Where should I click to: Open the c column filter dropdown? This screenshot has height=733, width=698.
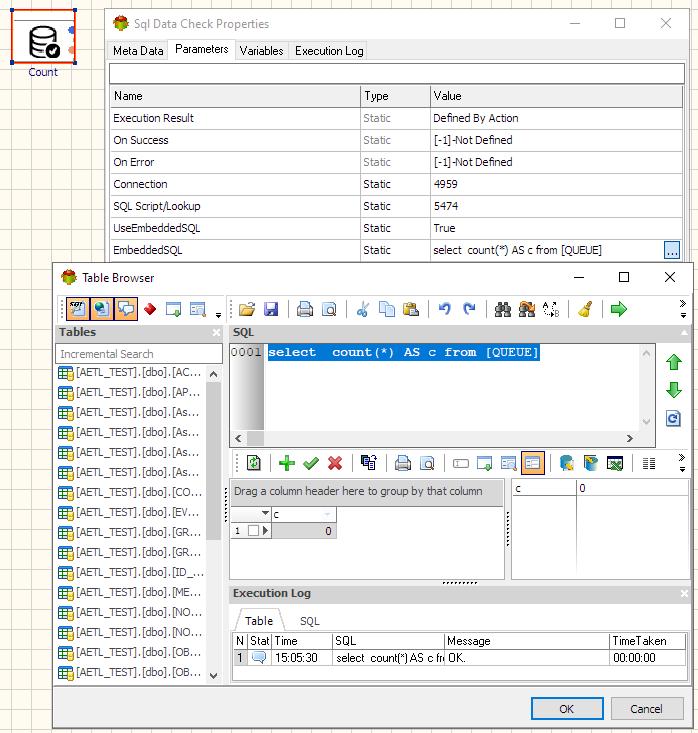pos(327,514)
